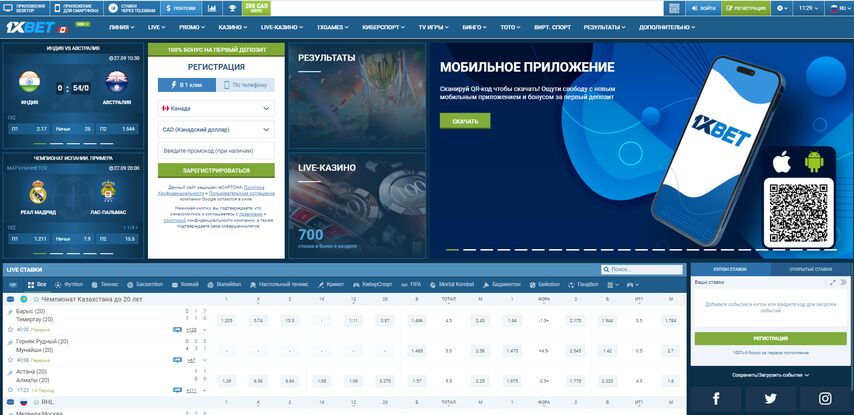The image size is (854, 415).
Task: Select the 'Все' sports filter
Action: [37, 285]
